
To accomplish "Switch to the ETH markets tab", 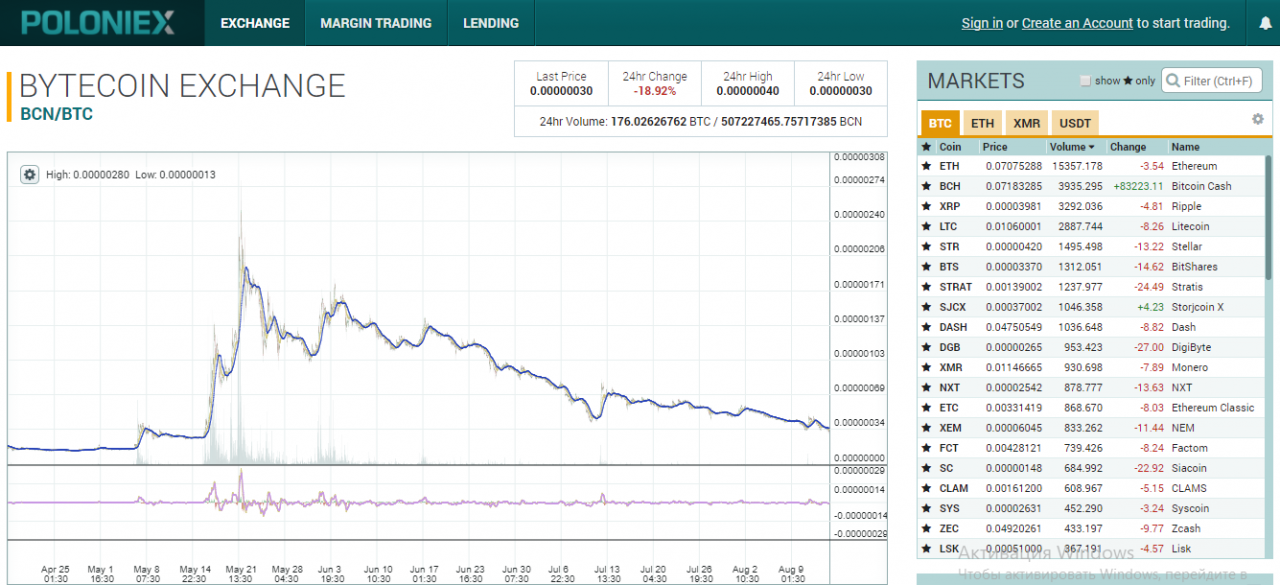I will tap(983, 124).
